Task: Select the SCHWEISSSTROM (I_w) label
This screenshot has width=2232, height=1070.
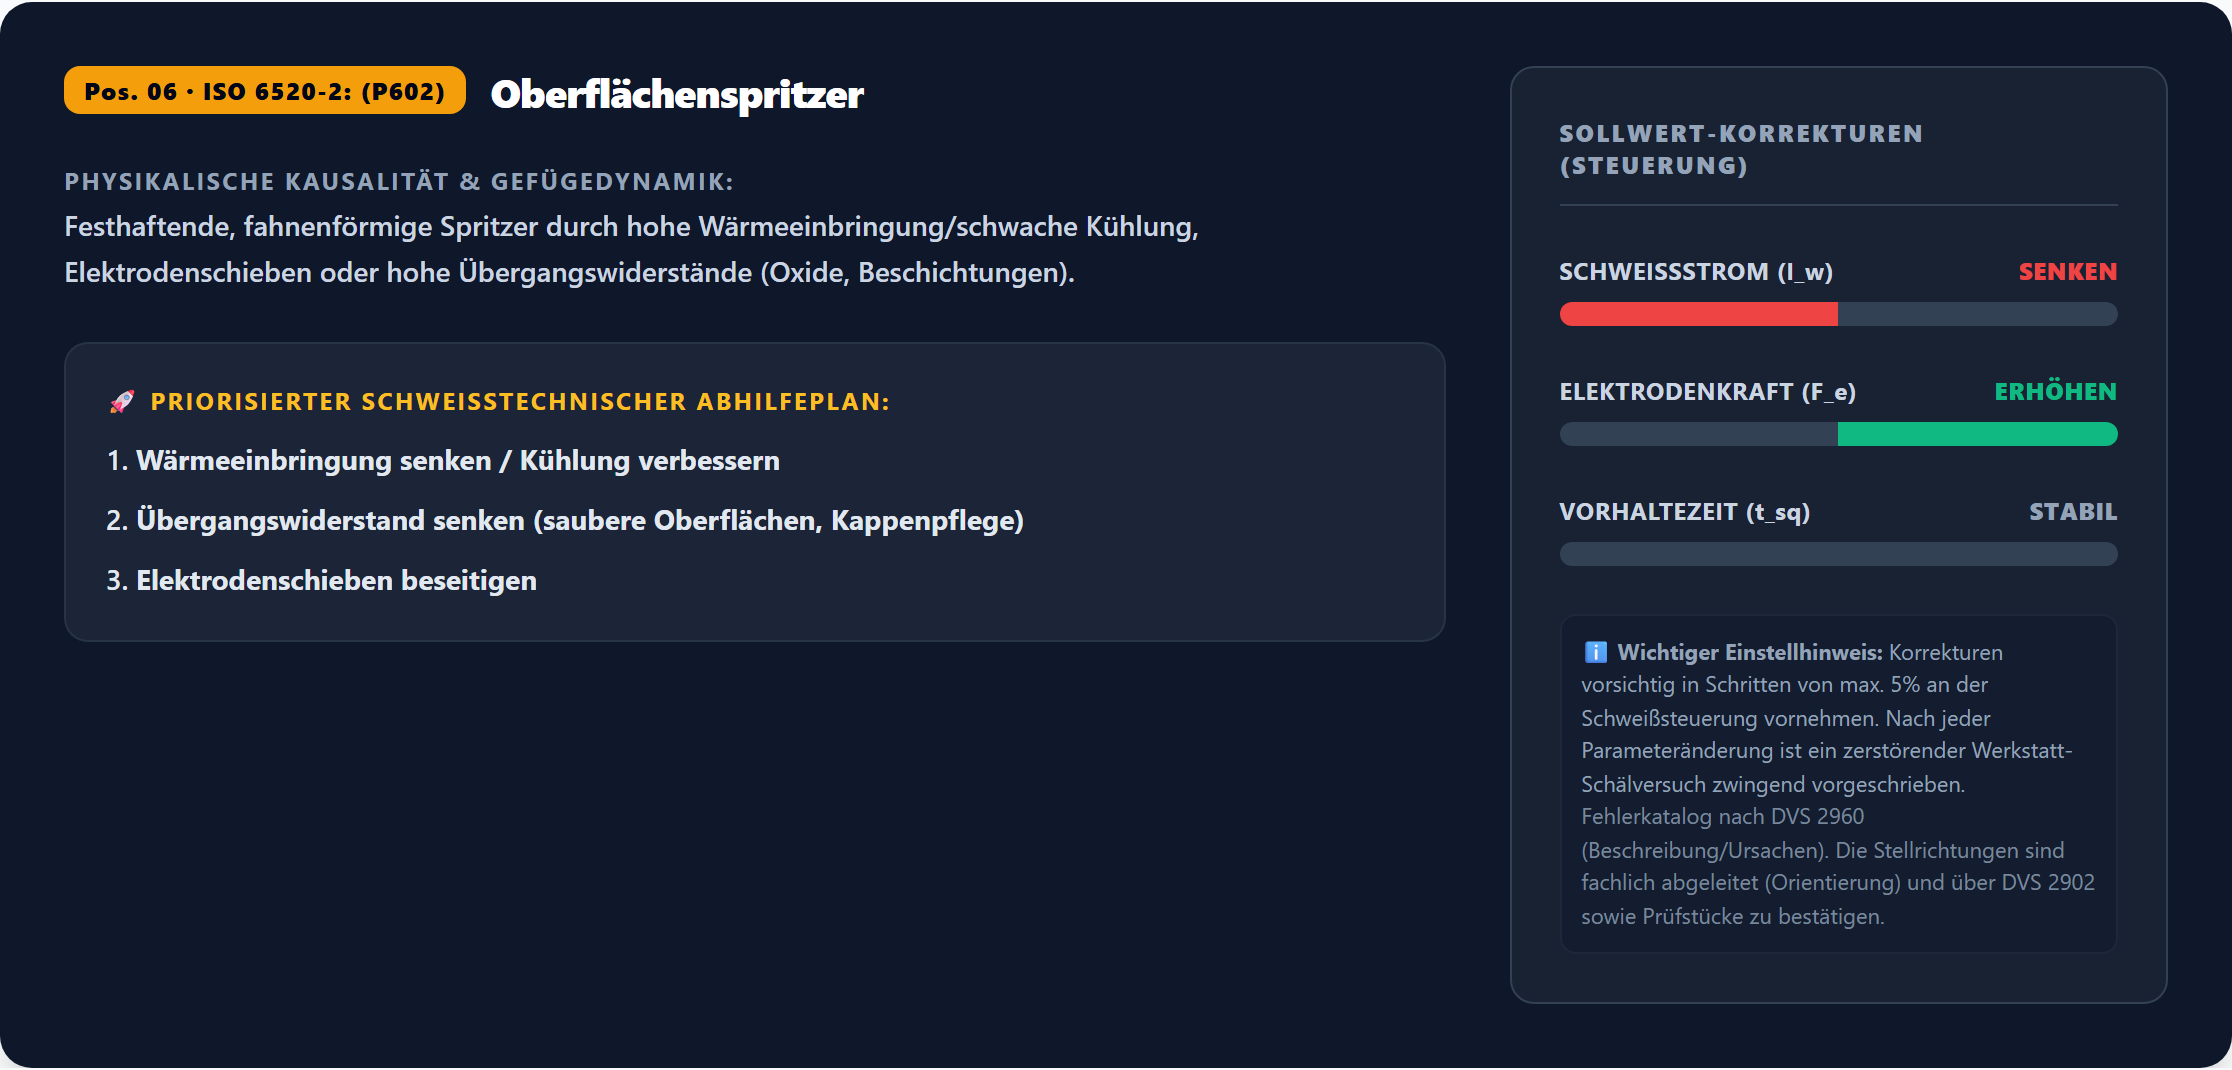Action: click(x=1696, y=272)
